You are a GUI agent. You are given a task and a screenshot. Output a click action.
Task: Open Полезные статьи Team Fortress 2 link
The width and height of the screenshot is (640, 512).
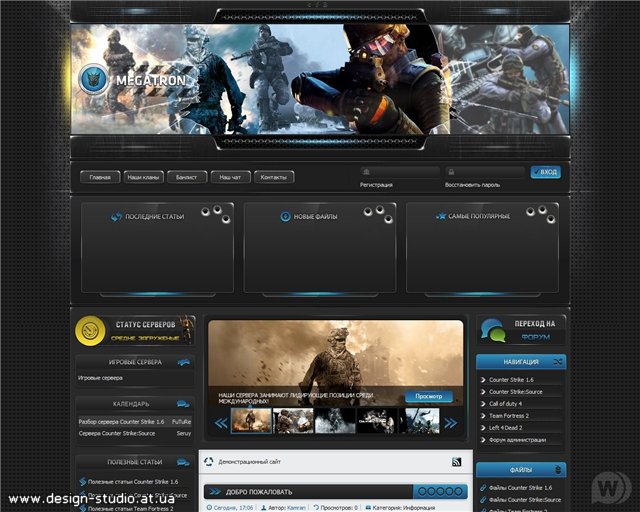pos(131,508)
